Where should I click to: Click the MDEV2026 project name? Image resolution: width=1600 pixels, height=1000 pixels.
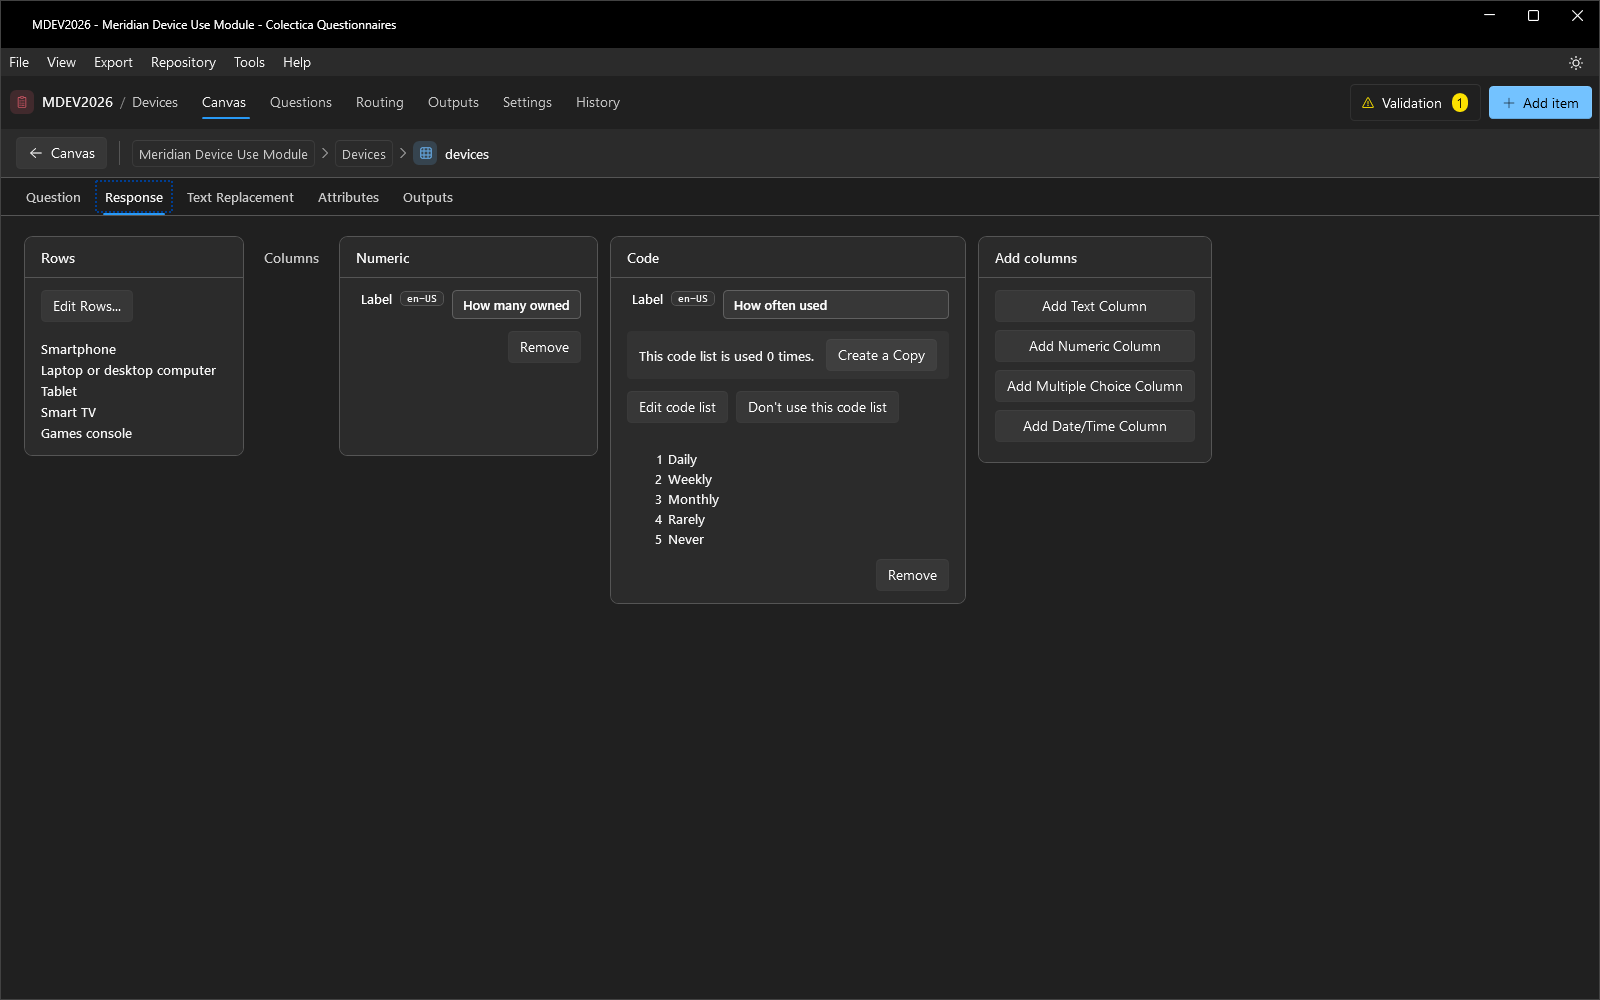point(77,102)
